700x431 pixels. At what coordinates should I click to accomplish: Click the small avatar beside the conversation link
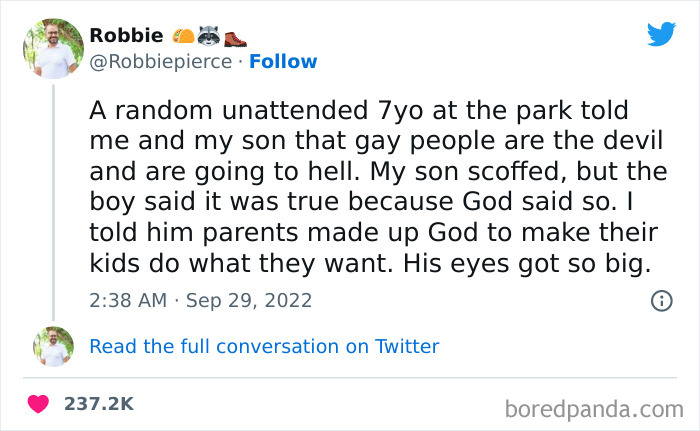click(x=53, y=346)
